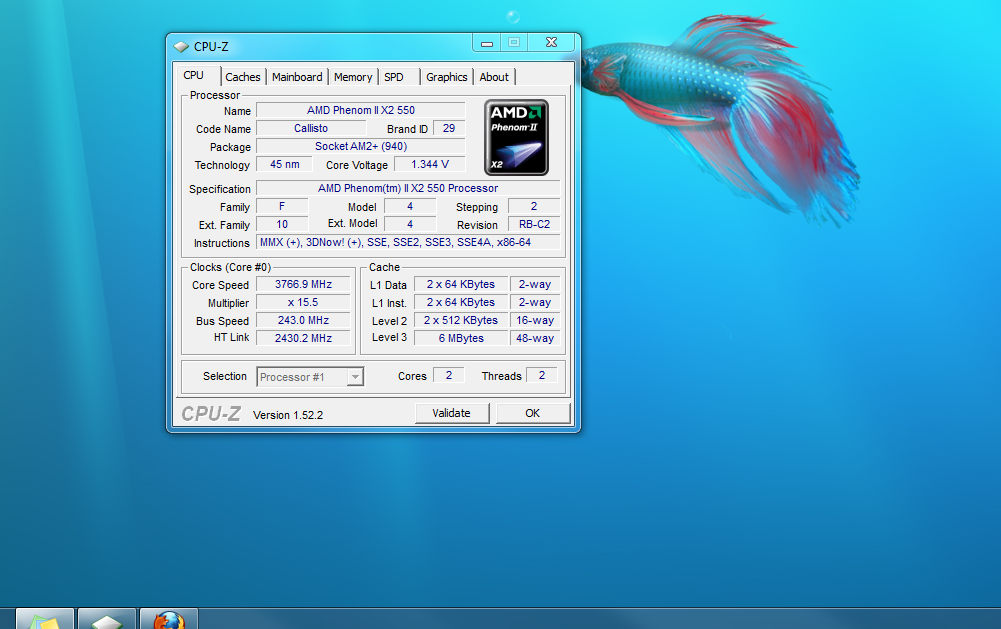The width and height of the screenshot is (1001, 629).
Task: Open the About tab
Action: click(494, 77)
